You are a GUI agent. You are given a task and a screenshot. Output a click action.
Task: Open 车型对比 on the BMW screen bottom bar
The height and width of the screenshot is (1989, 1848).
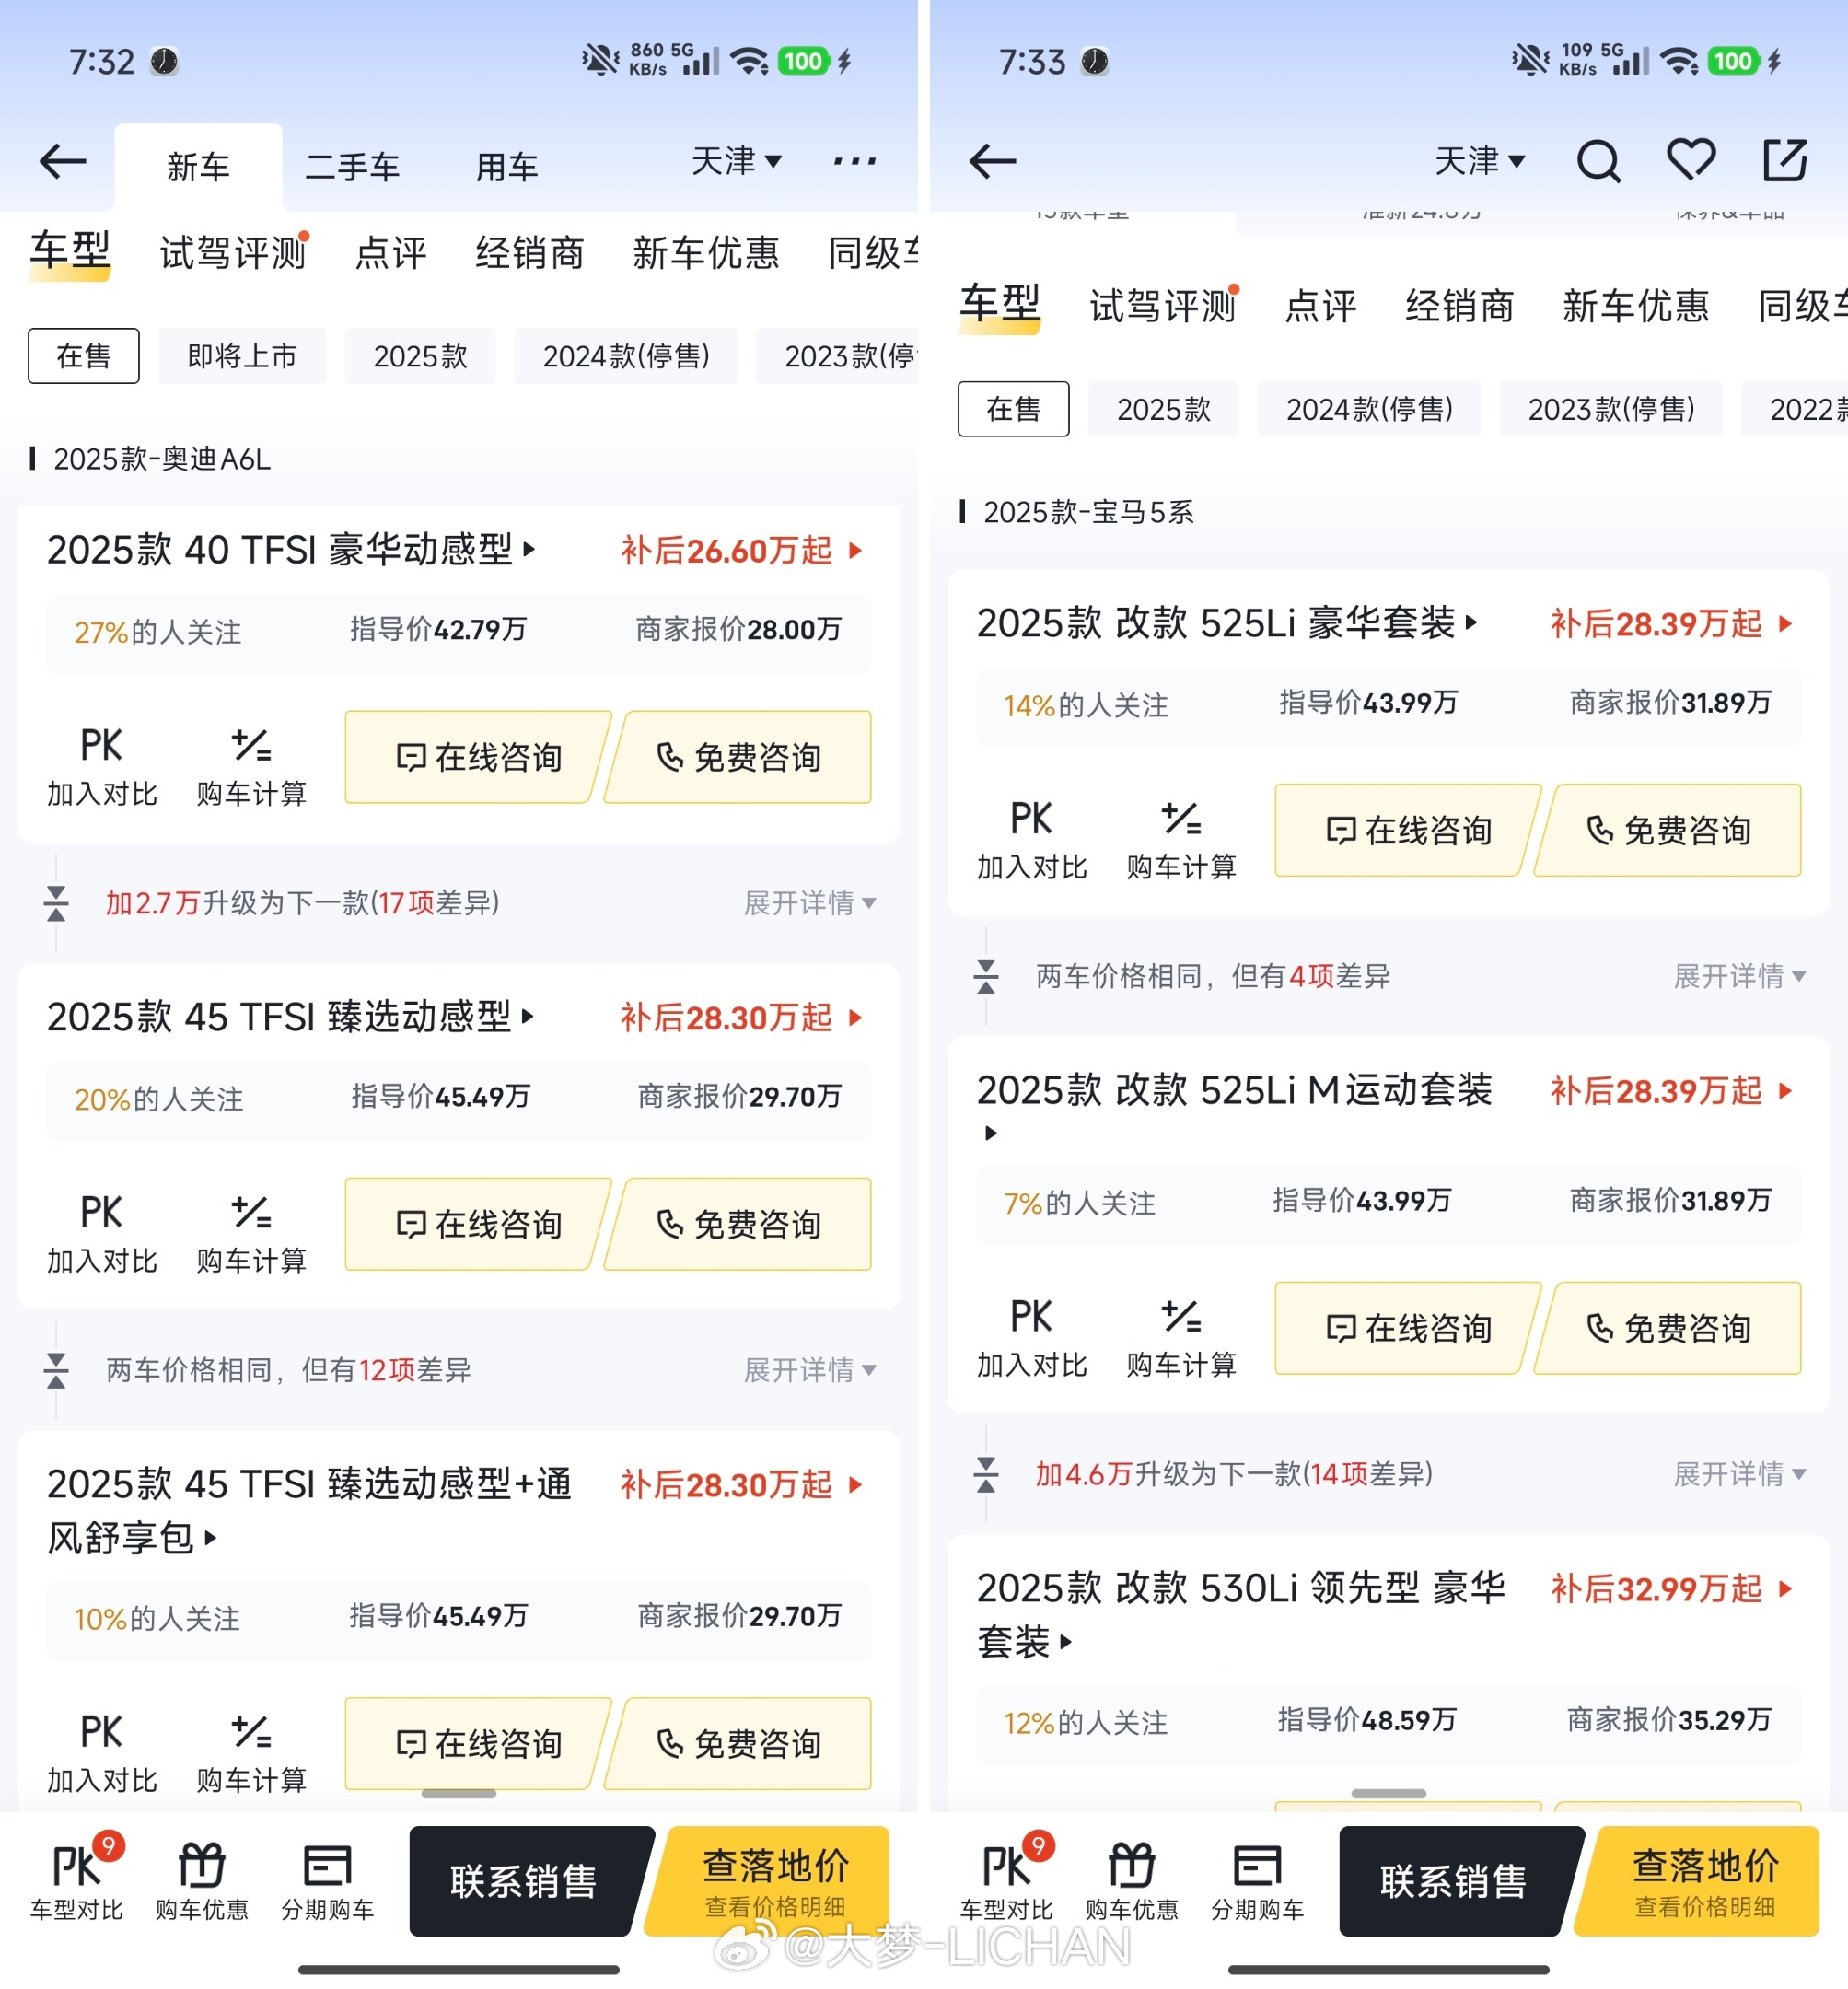1007,1879
